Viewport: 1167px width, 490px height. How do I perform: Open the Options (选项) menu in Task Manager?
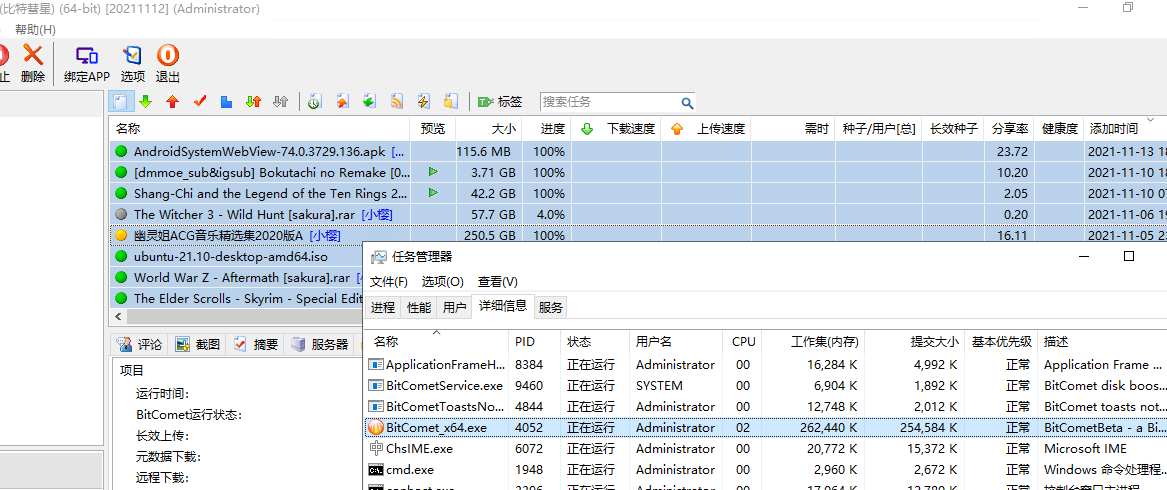[442, 282]
